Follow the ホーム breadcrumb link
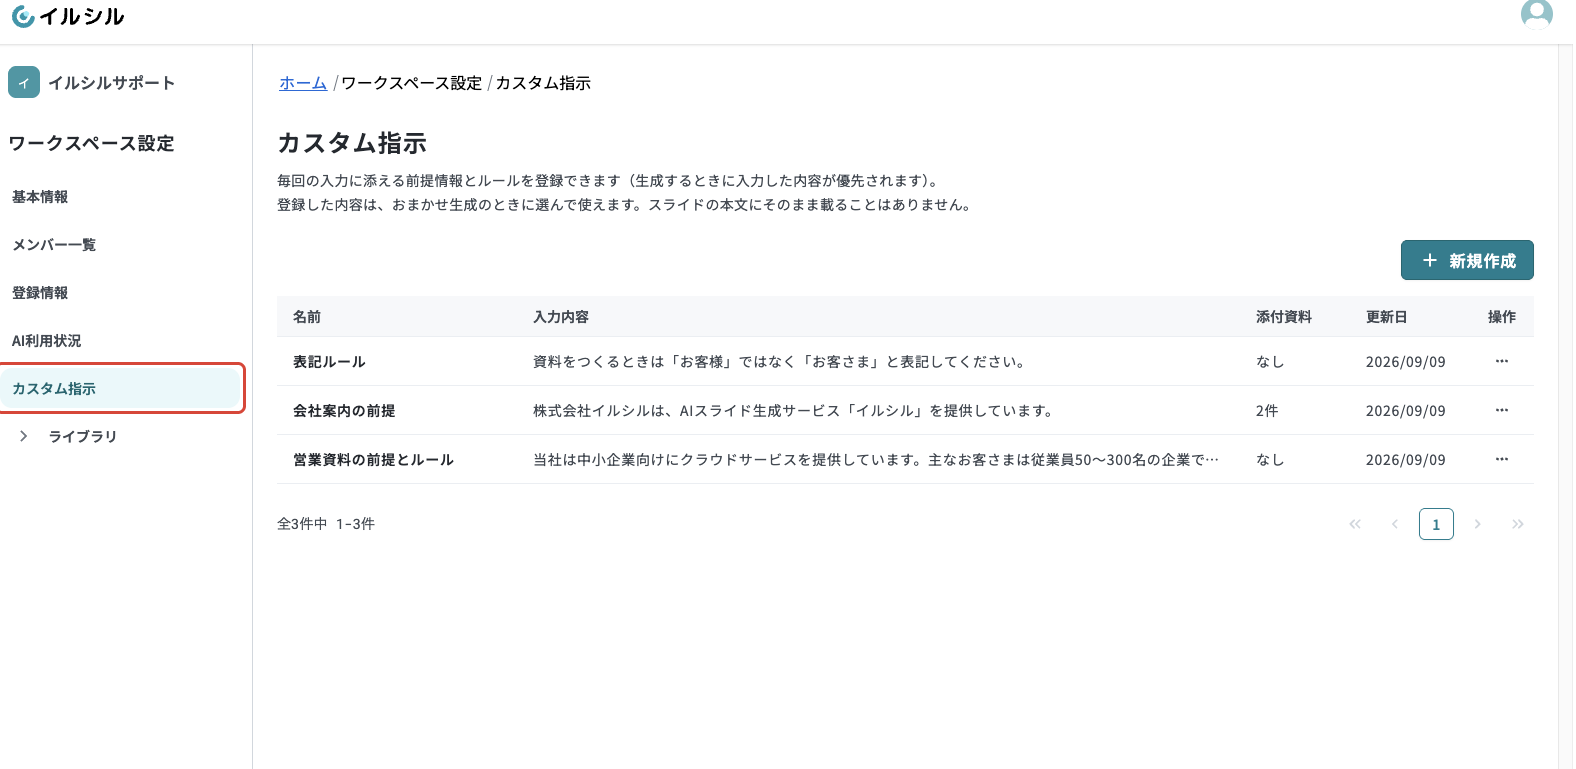 click(303, 83)
